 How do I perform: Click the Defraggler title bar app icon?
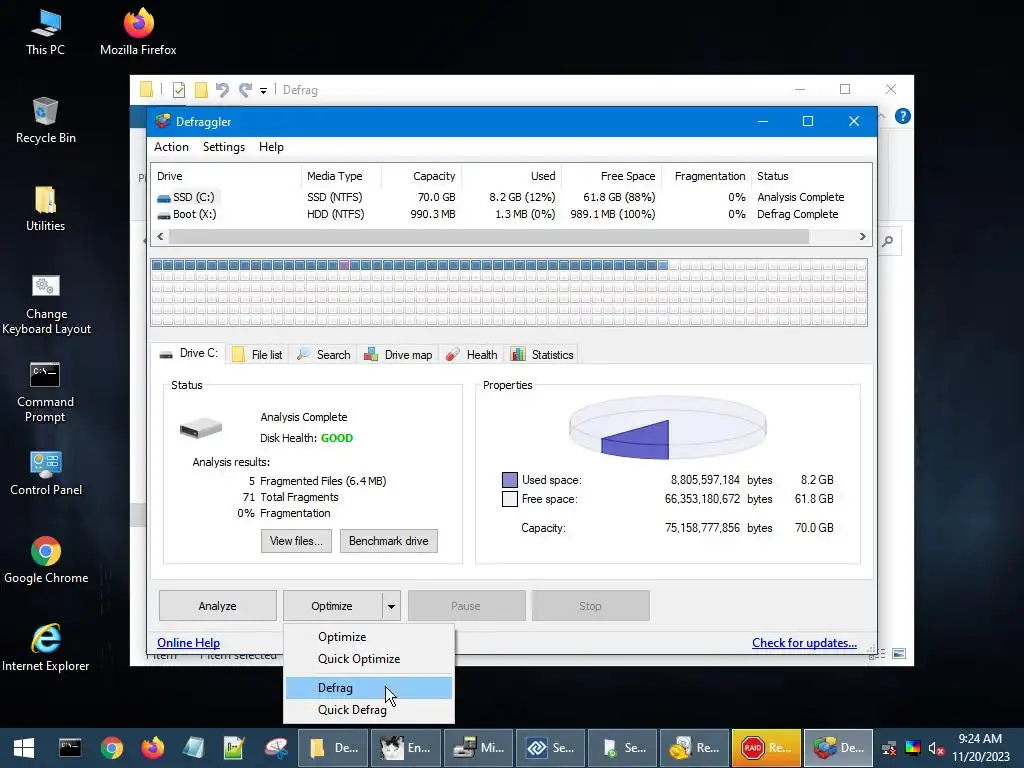(163, 121)
